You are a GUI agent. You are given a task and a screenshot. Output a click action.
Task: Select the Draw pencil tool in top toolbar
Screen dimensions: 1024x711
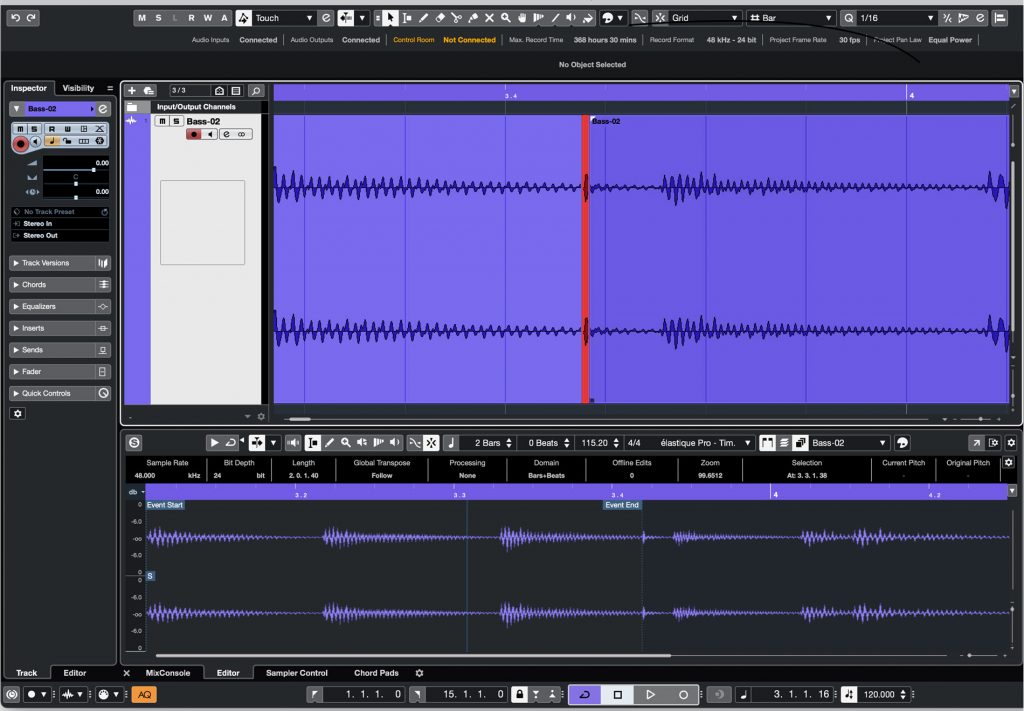coord(423,18)
